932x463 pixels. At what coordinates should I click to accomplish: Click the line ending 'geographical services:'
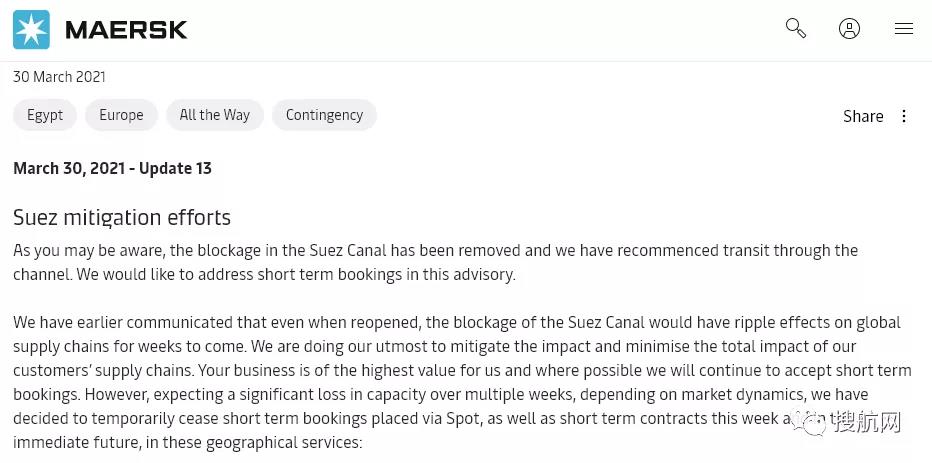pyautogui.click(x=188, y=442)
